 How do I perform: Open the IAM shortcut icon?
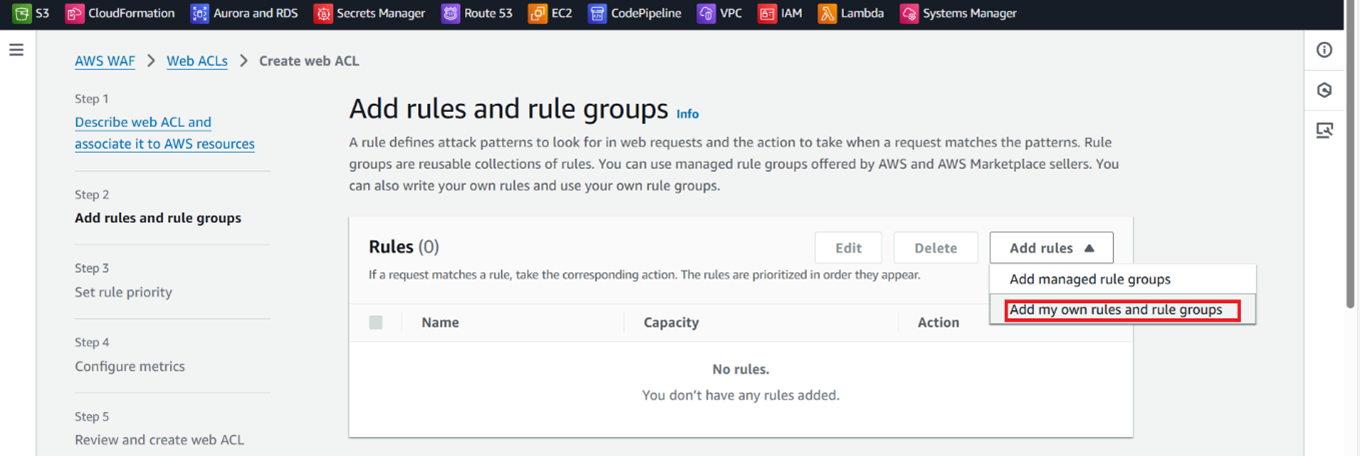767,14
